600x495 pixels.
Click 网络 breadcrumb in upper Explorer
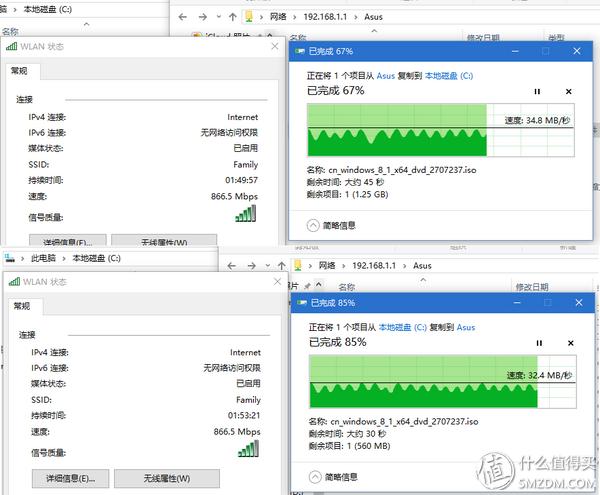point(278,17)
